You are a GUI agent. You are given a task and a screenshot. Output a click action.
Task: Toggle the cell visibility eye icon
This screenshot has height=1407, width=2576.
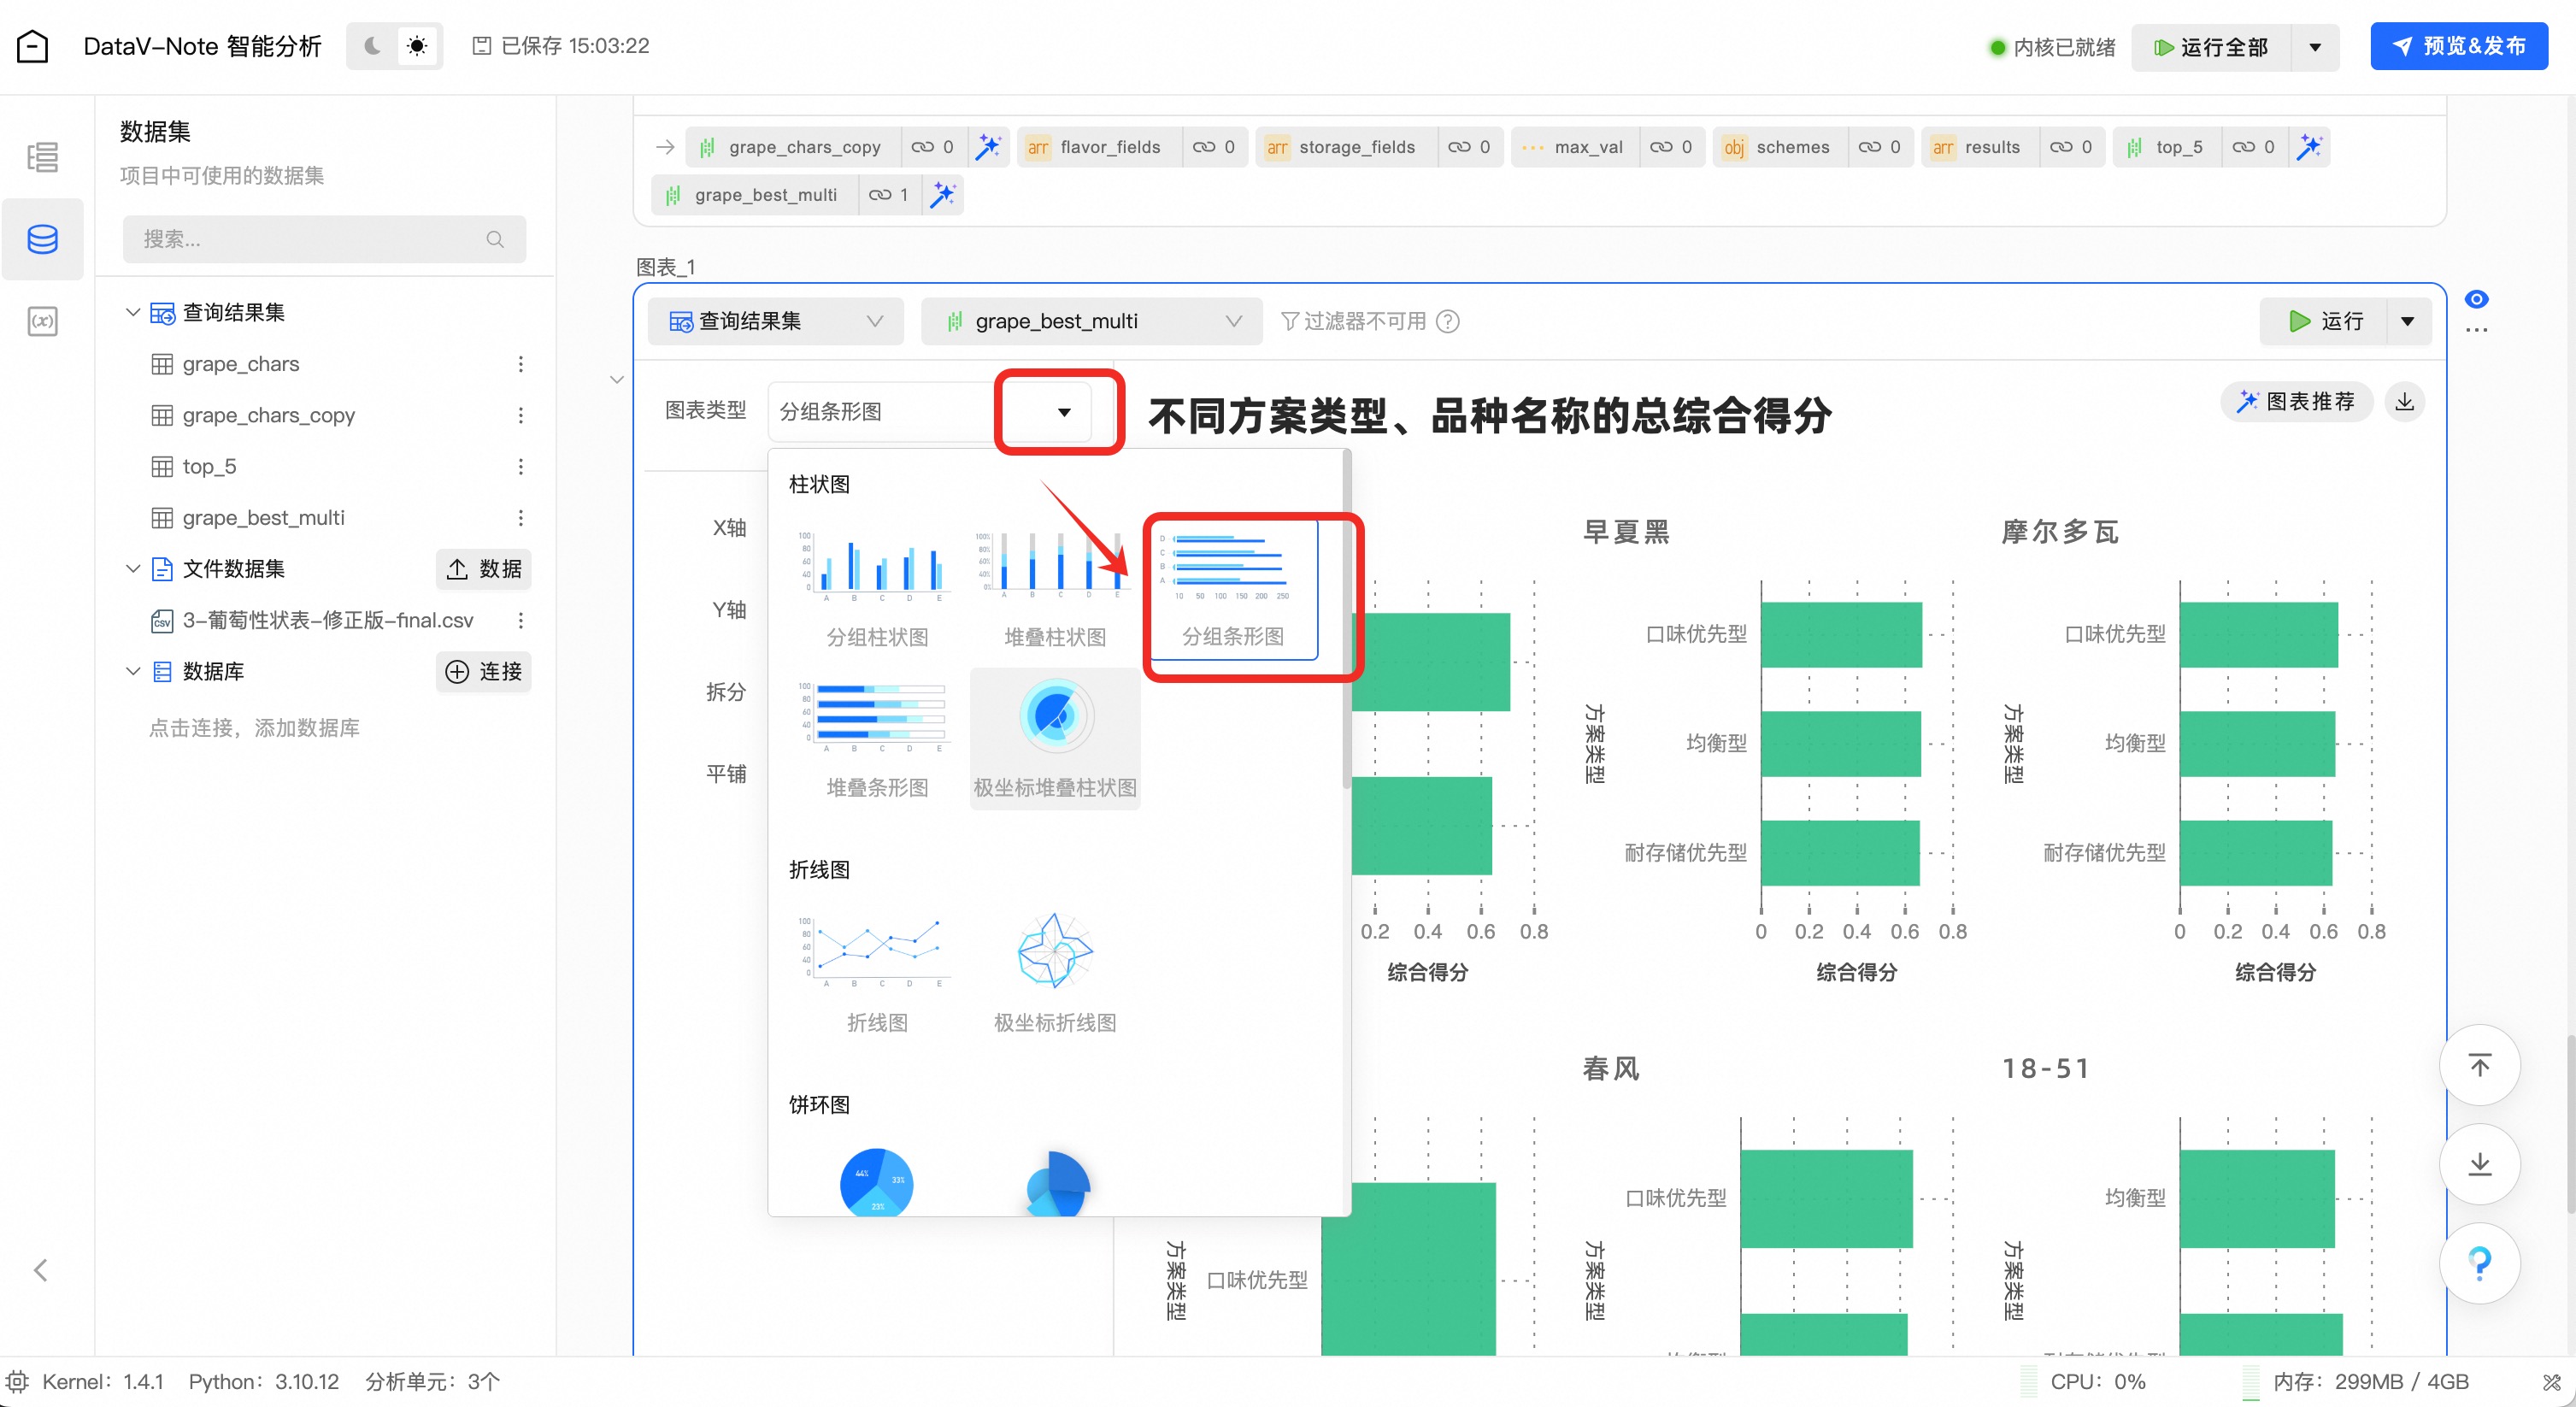point(2476,299)
